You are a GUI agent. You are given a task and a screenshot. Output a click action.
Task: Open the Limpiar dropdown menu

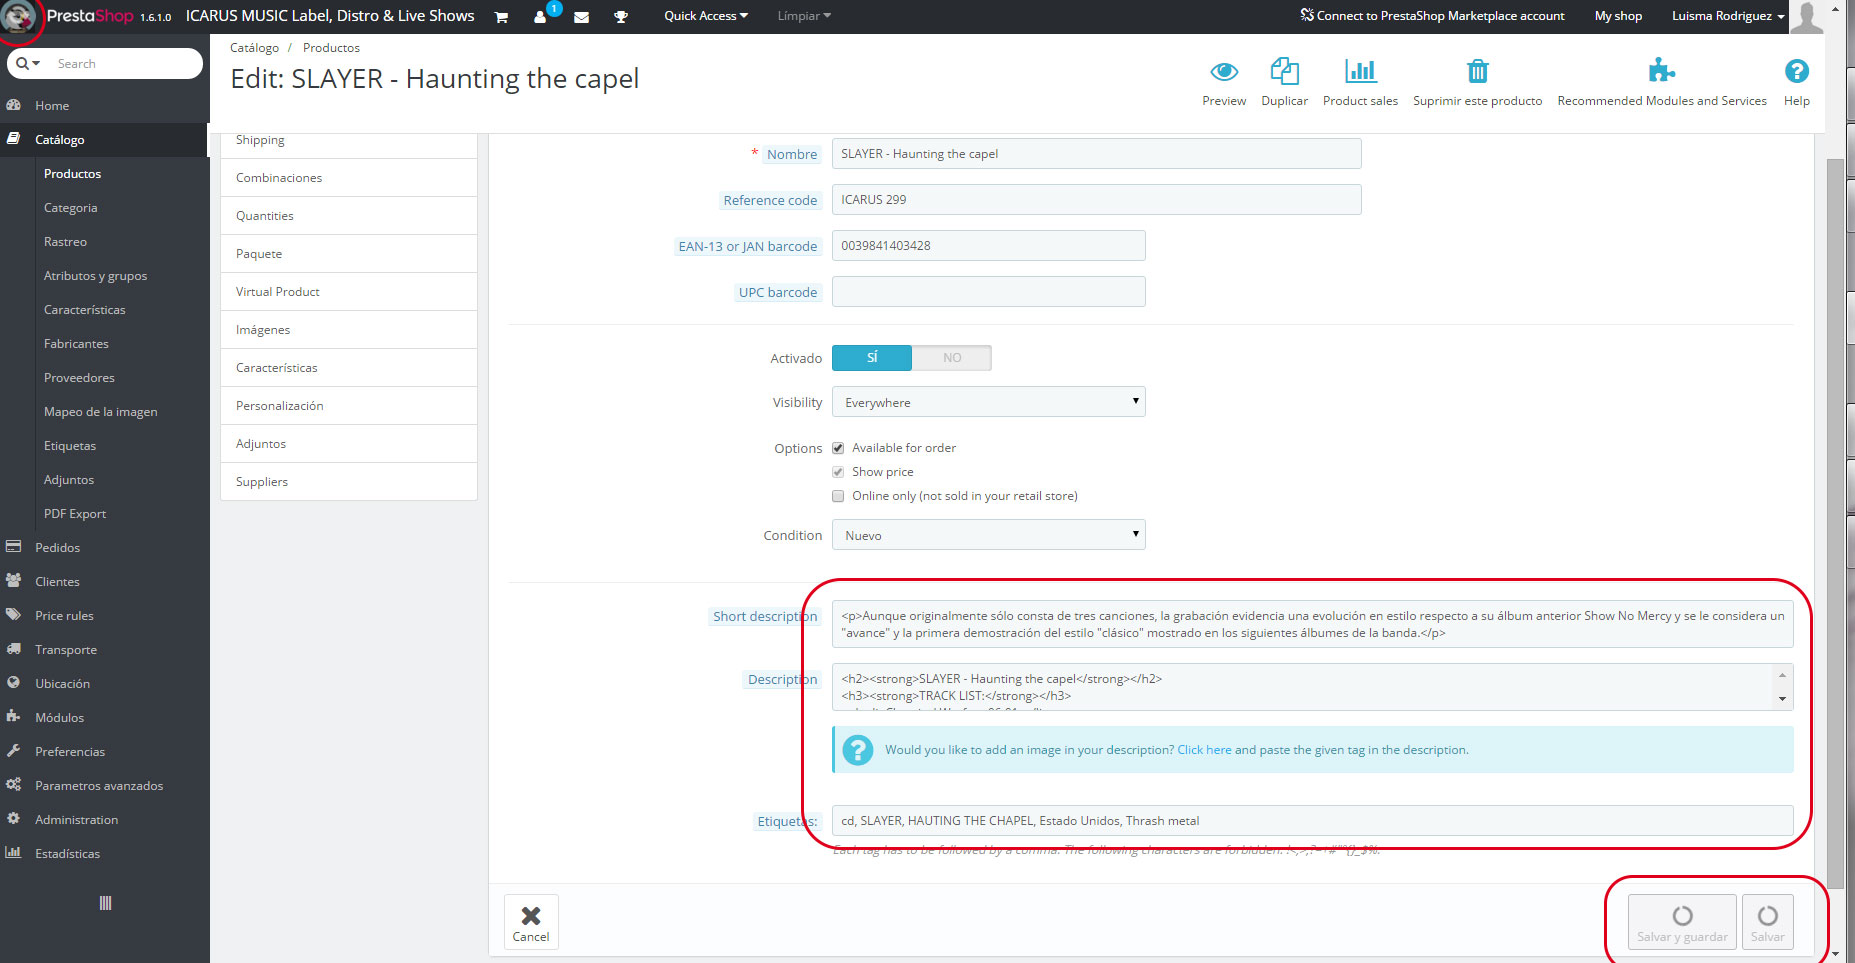(804, 16)
